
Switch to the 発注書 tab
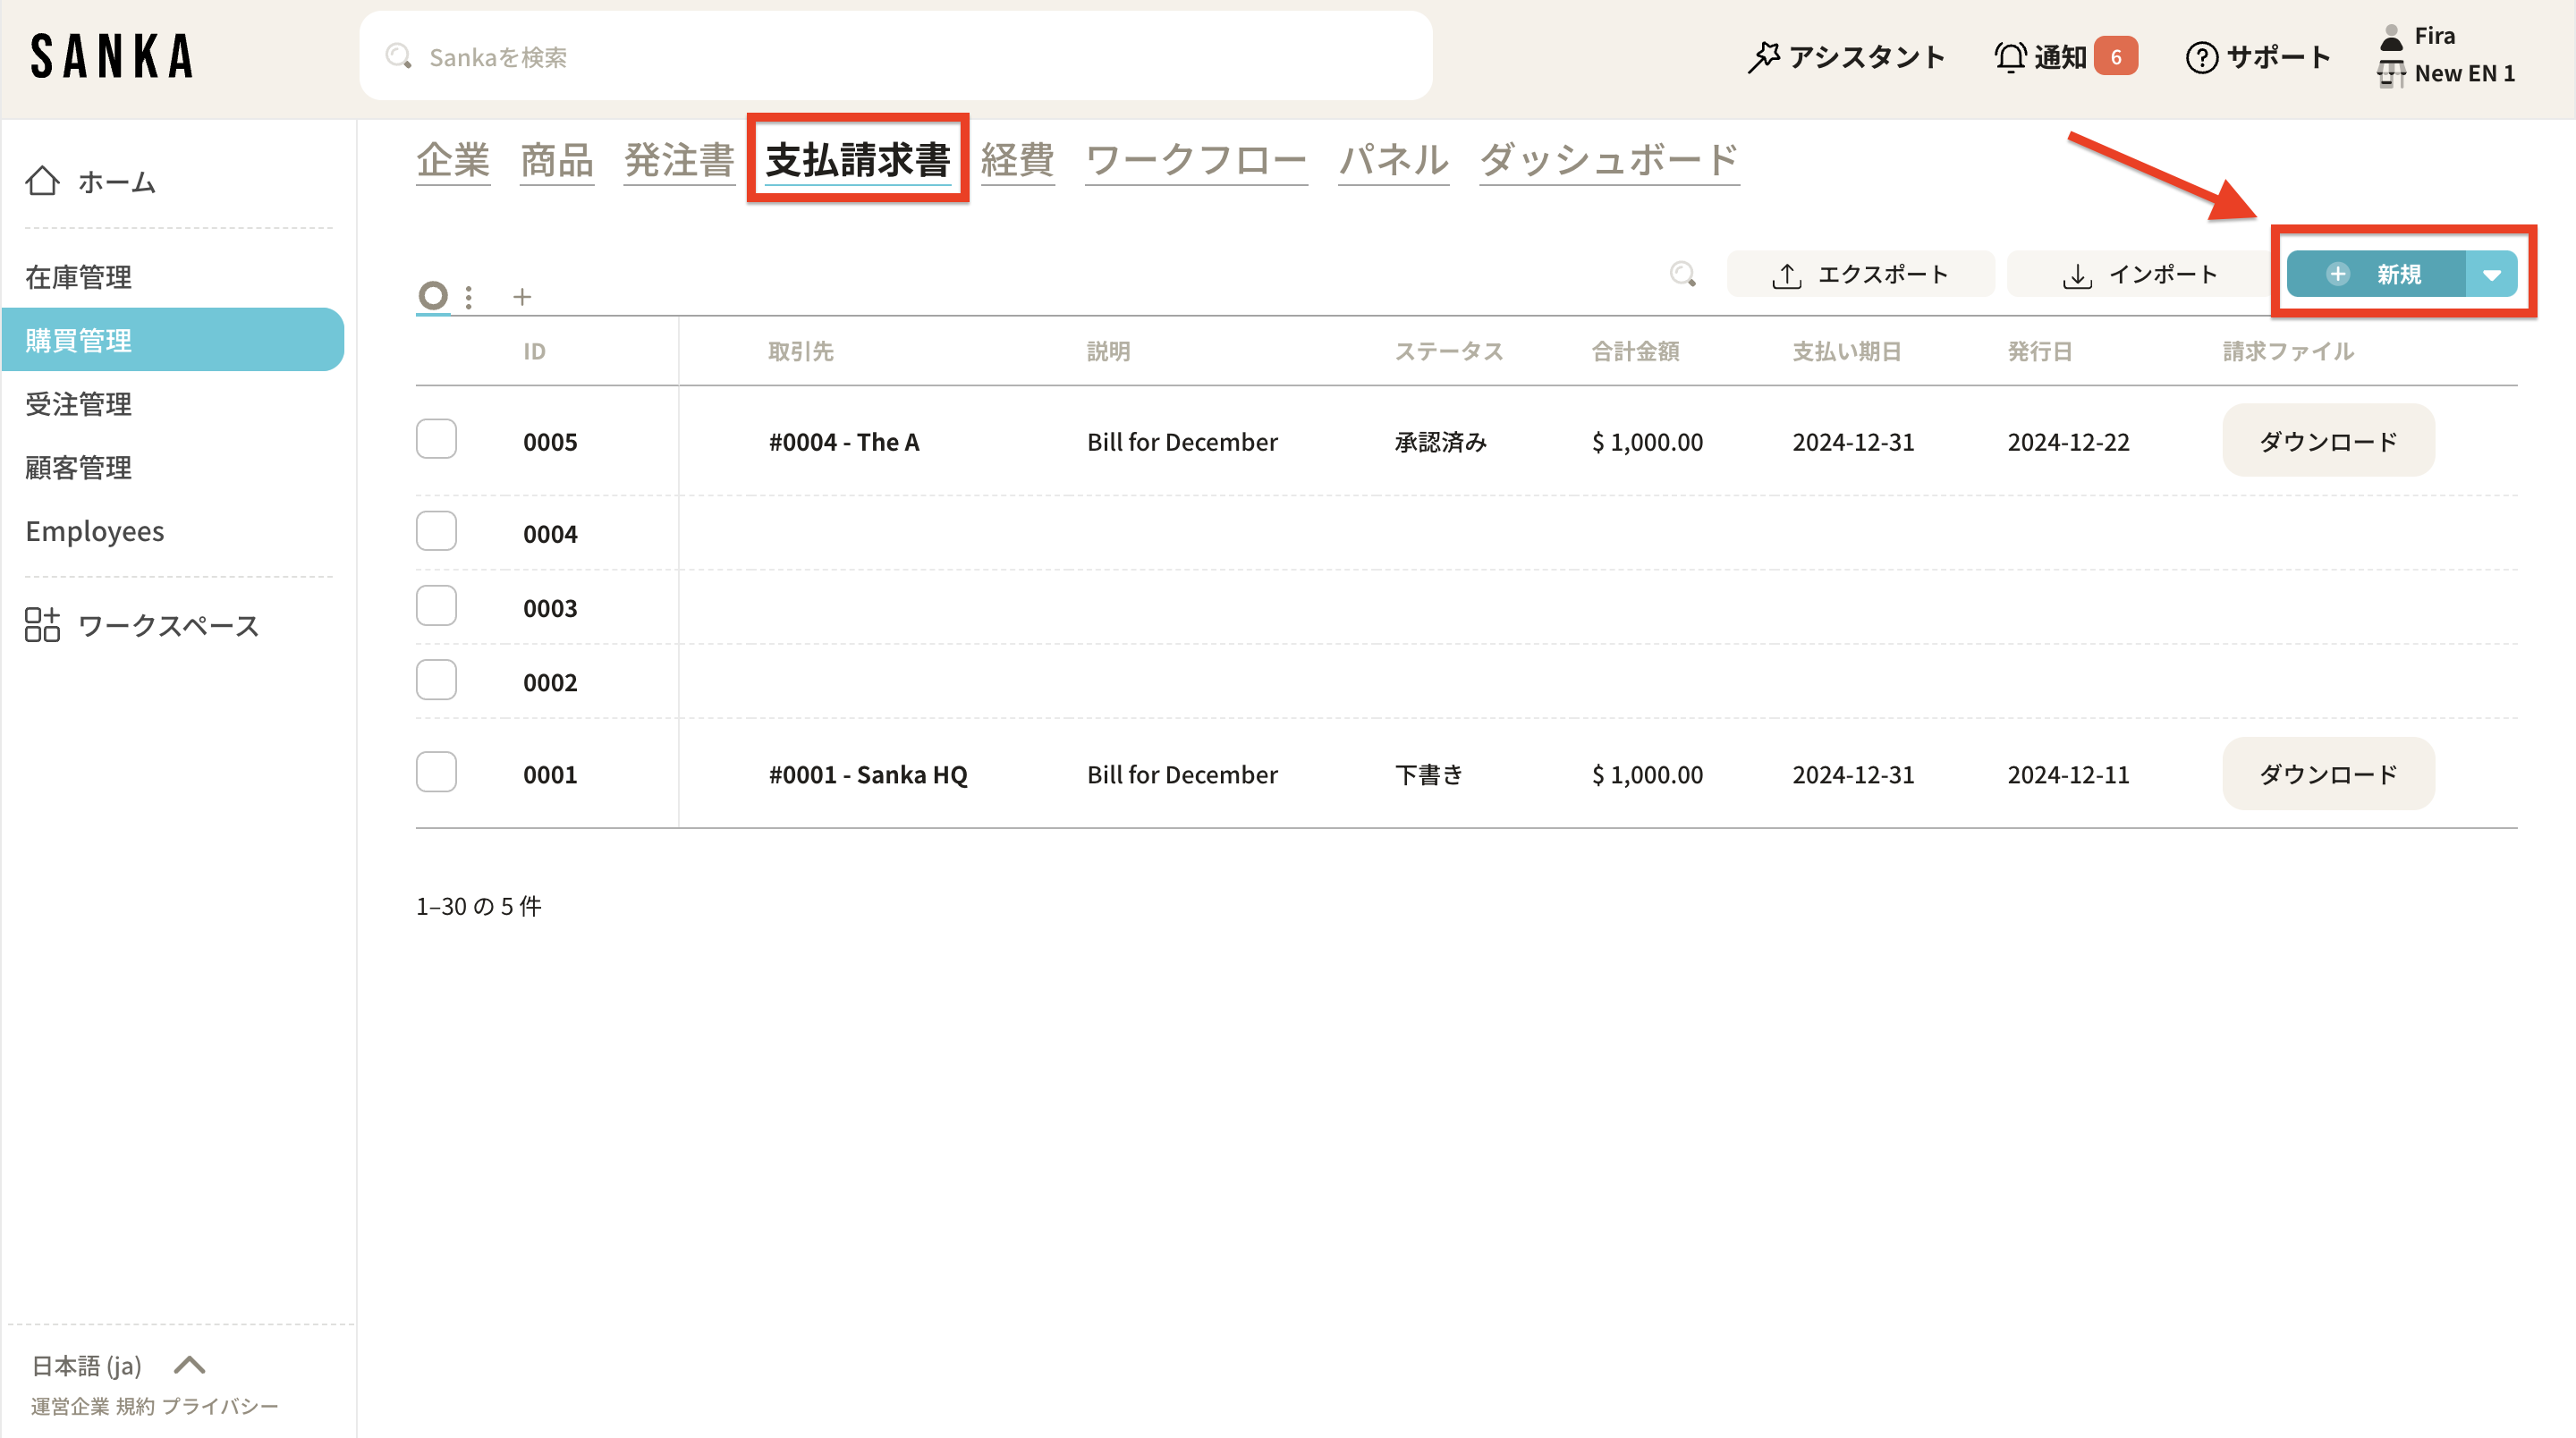coord(679,160)
